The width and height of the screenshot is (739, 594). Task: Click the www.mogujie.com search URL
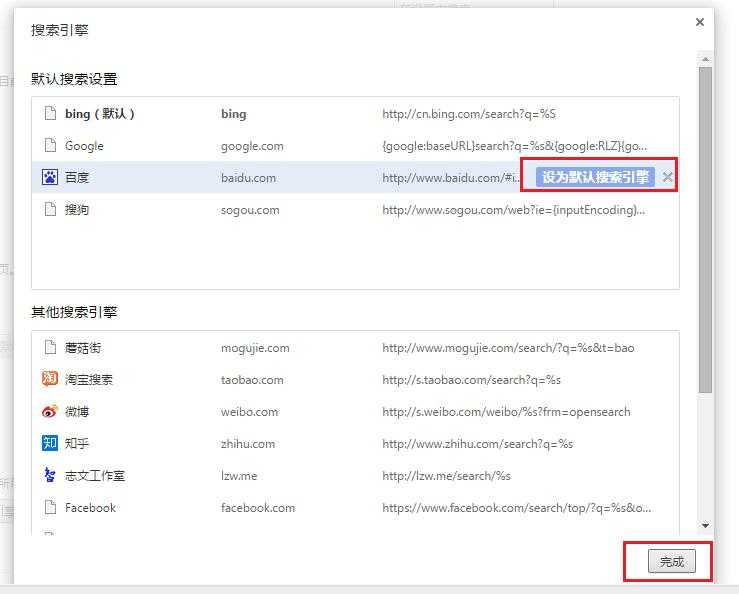[x=508, y=348]
